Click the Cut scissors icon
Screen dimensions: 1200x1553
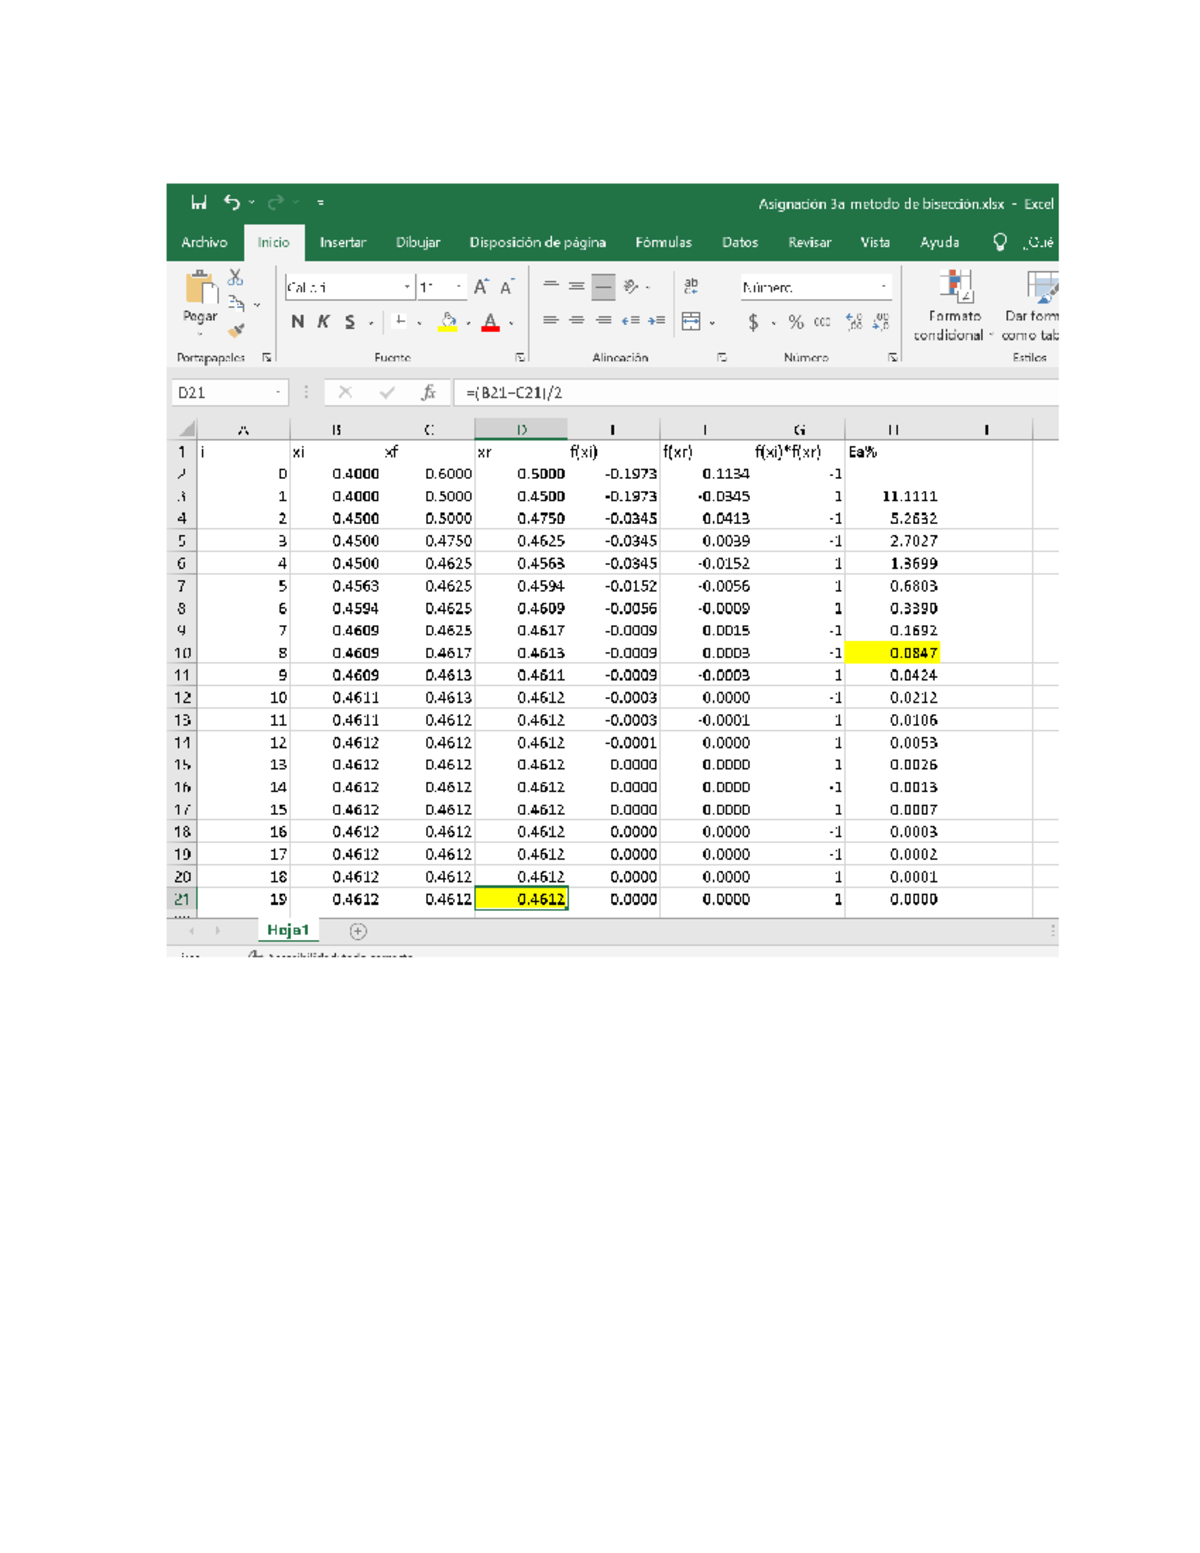click(x=235, y=278)
